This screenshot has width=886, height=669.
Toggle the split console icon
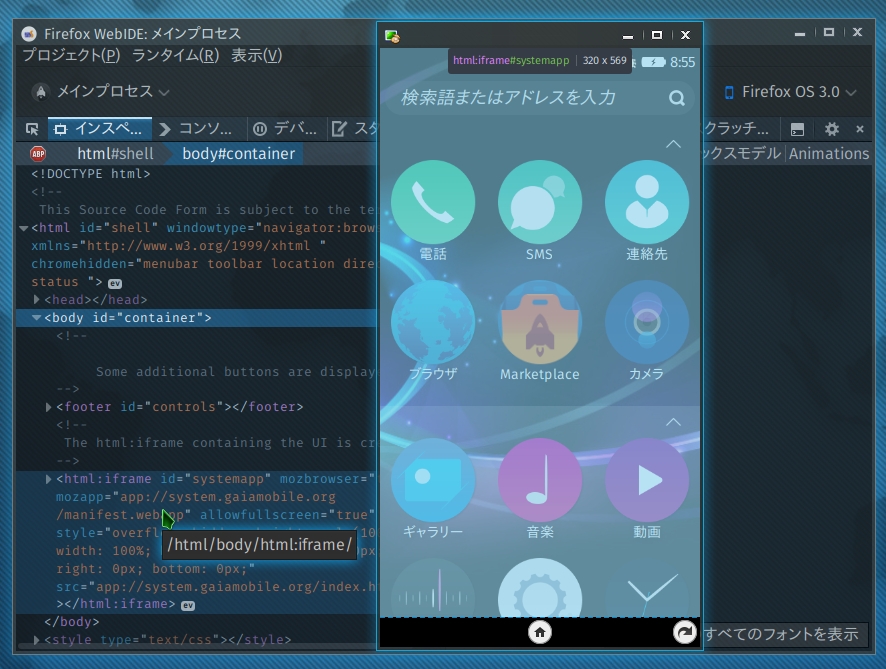[797, 129]
